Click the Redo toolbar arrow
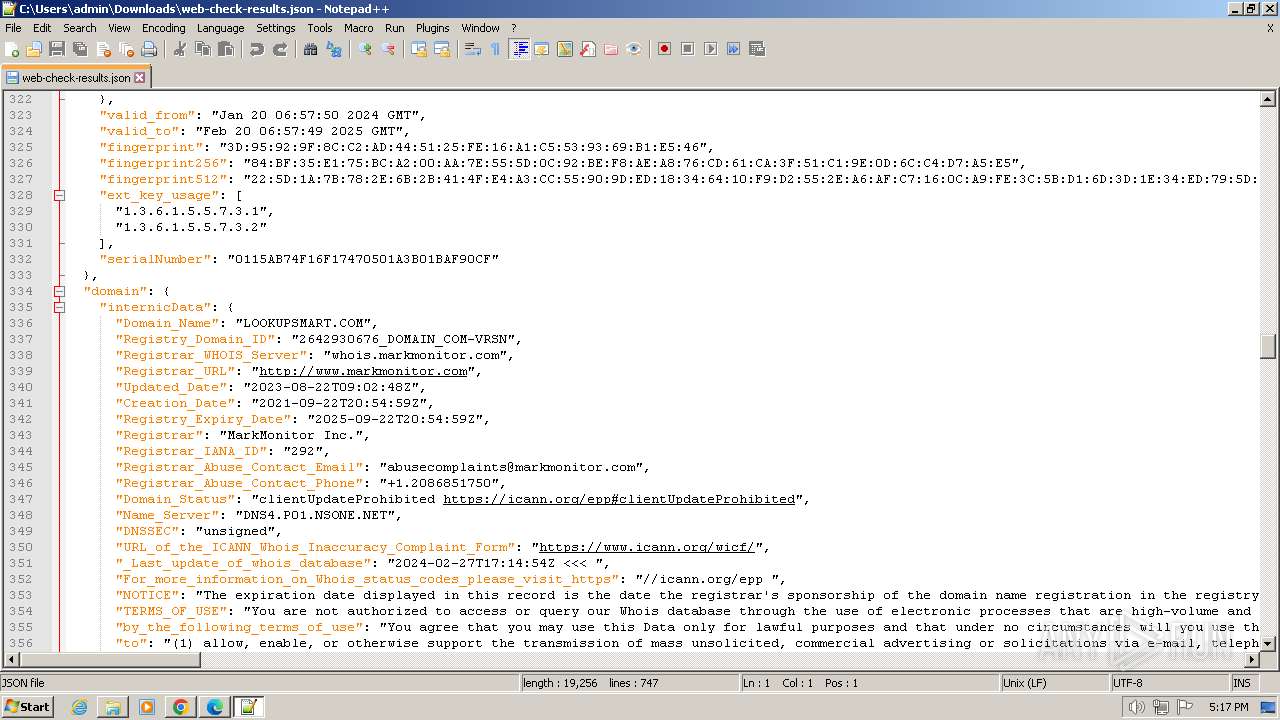Image resolution: width=1280 pixels, height=720 pixels. 280,49
